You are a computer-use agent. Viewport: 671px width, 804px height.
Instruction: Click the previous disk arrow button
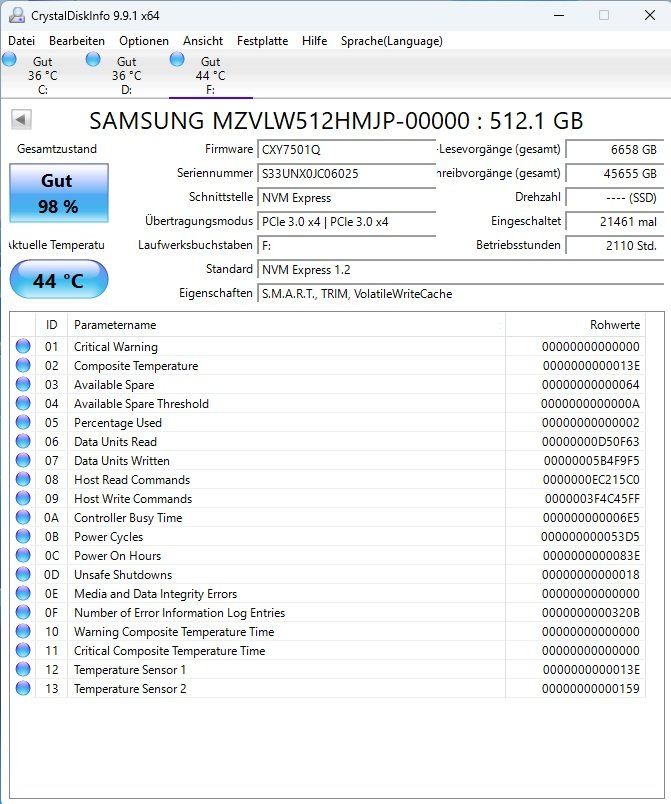point(21,120)
